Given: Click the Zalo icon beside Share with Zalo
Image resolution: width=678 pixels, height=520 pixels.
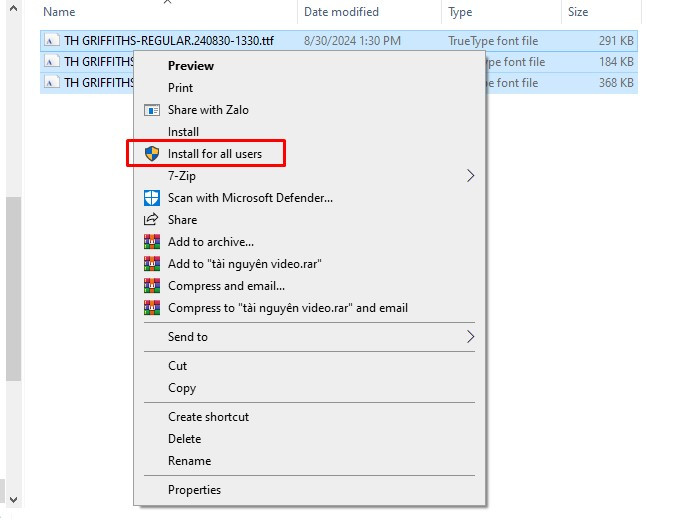Looking at the screenshot, I should [152, 110].
